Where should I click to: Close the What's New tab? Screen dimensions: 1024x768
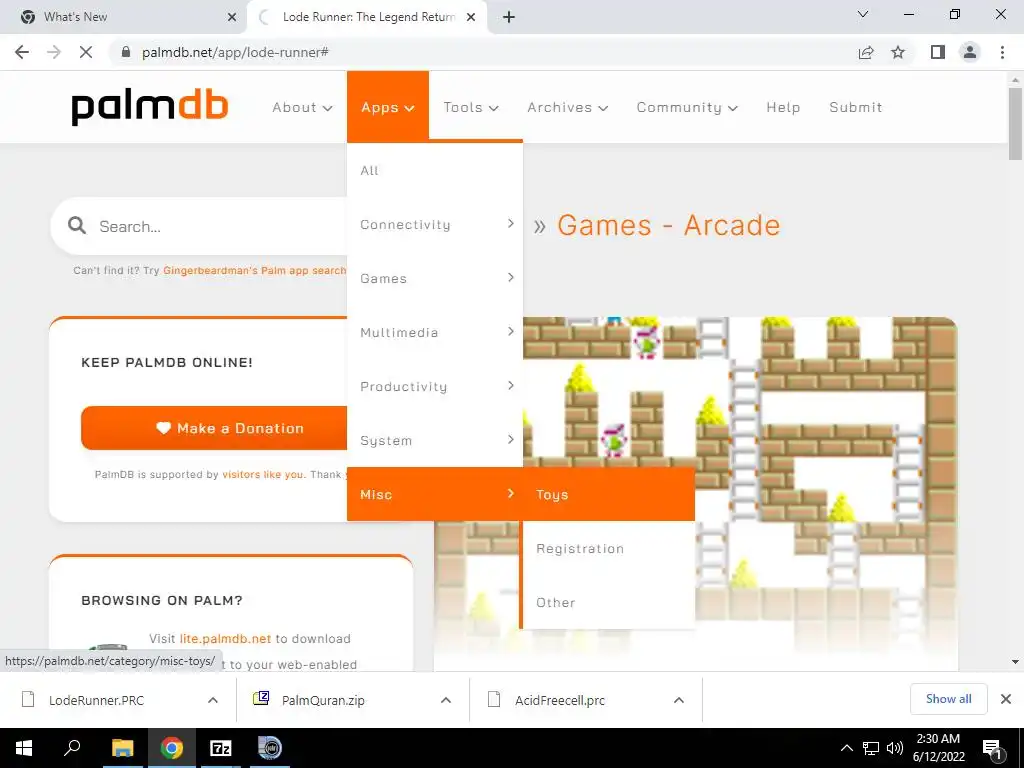tap(232, 17)
